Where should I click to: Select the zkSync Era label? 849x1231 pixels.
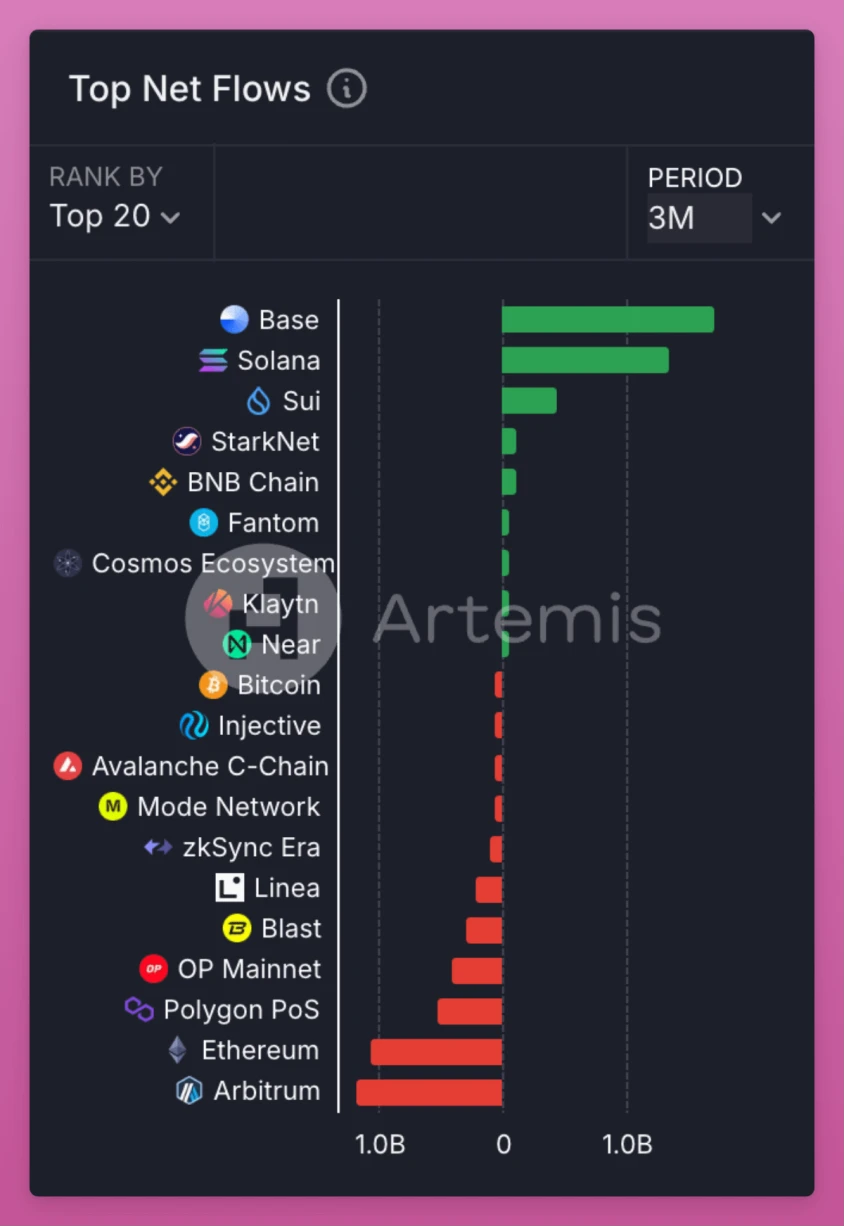[251, 848]
